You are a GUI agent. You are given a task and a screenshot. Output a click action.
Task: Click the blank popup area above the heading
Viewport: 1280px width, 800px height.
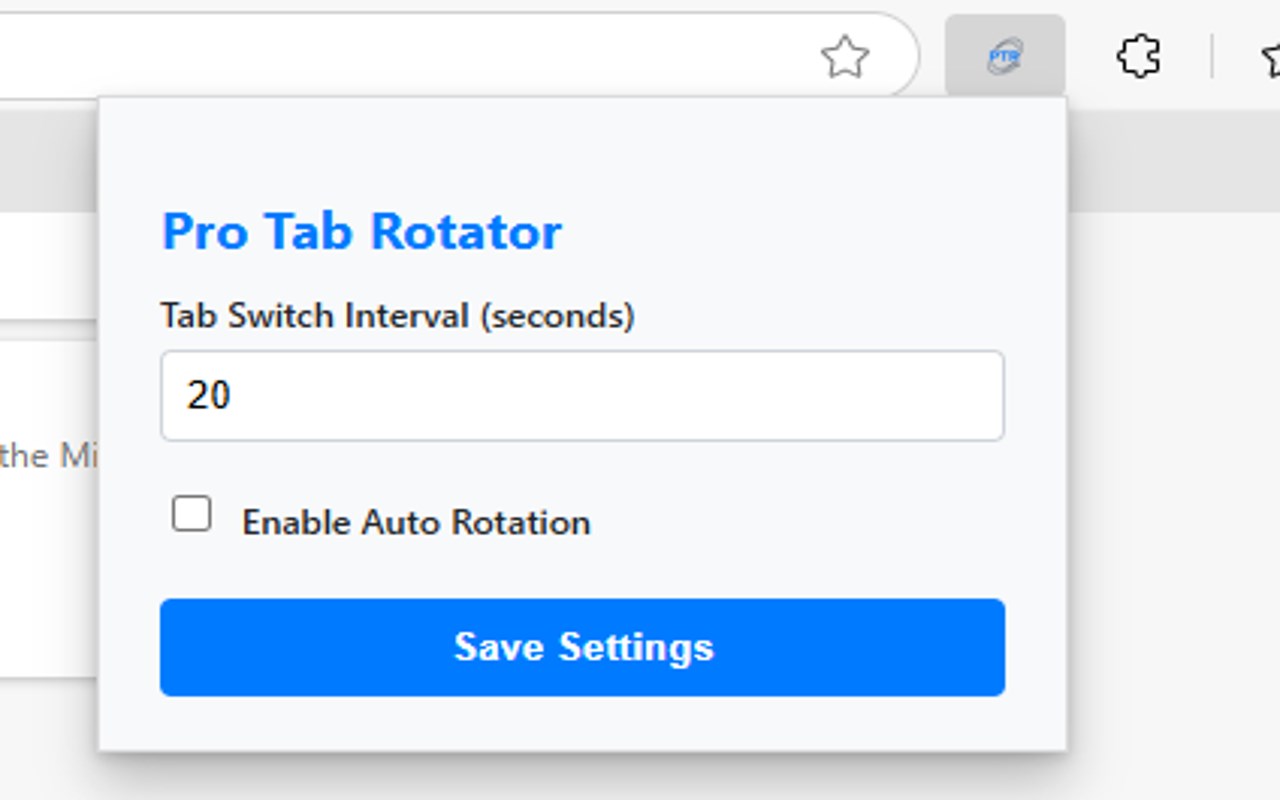(582, 150)
